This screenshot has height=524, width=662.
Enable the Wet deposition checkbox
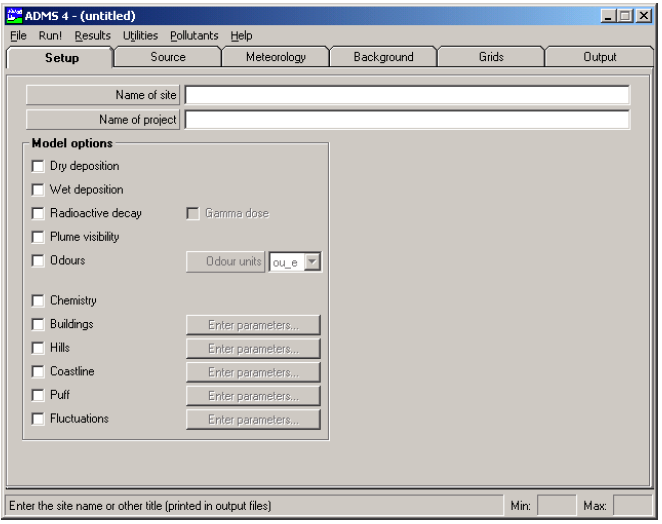tap(38, 190)
